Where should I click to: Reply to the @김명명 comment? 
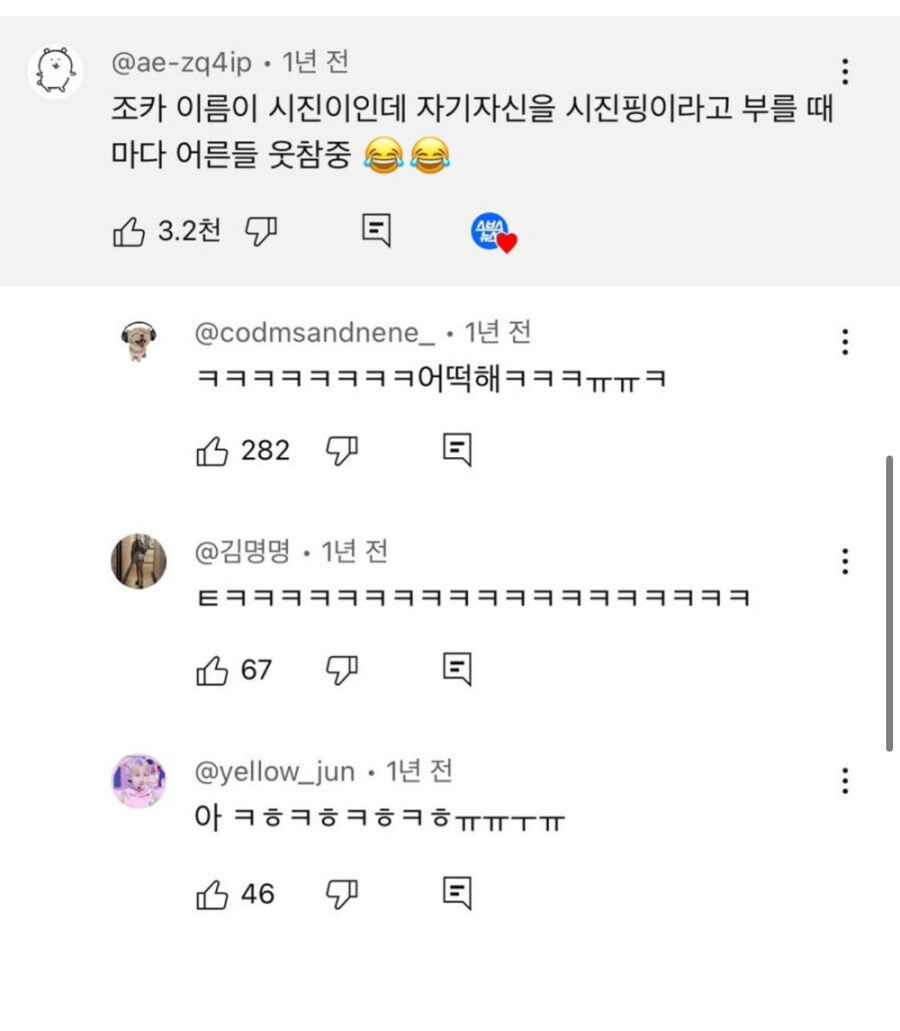(457, 670)
